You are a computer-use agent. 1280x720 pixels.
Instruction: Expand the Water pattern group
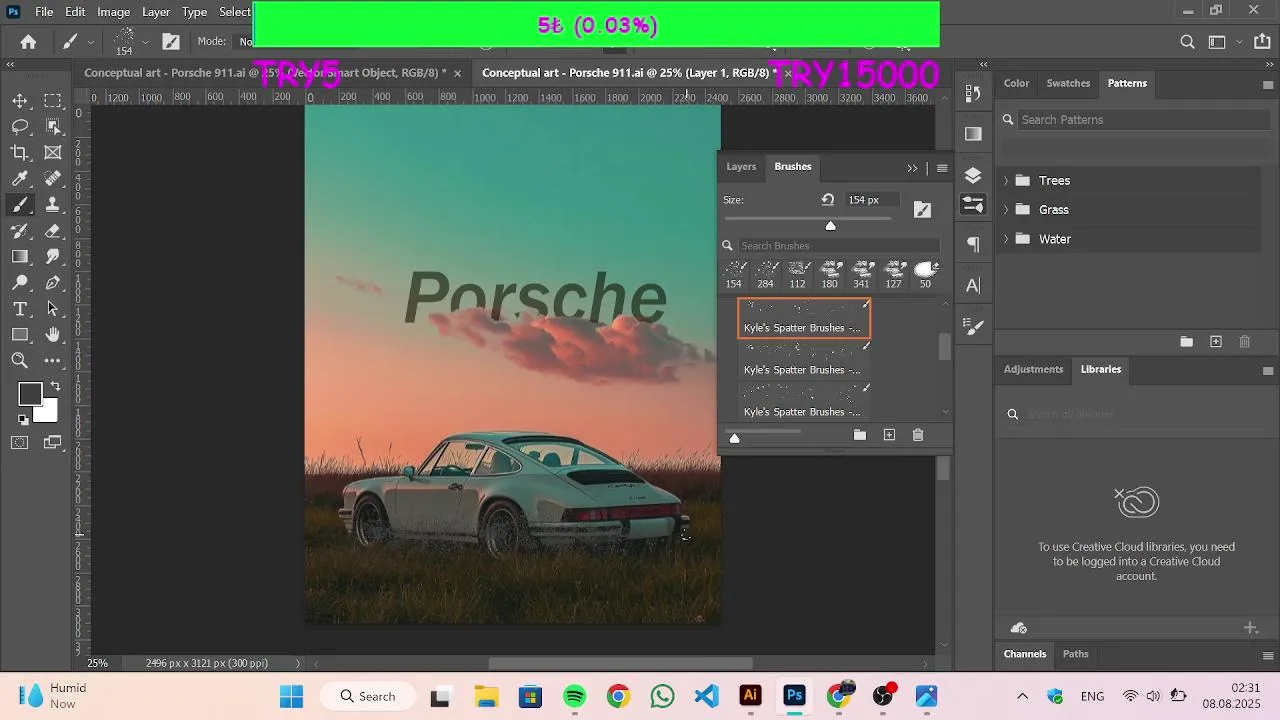(x=1006, y=239)
